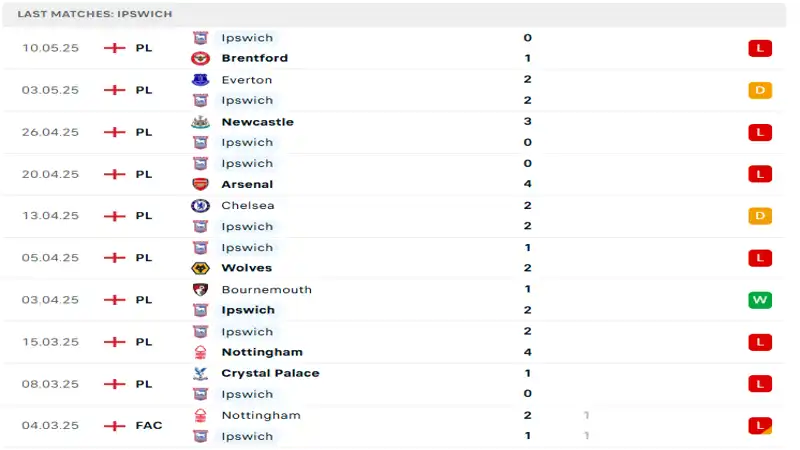Click the Newcastle club crest icon
Image resolution: width=800 pixels, height=450 pixels.
[x=200, y=122]
